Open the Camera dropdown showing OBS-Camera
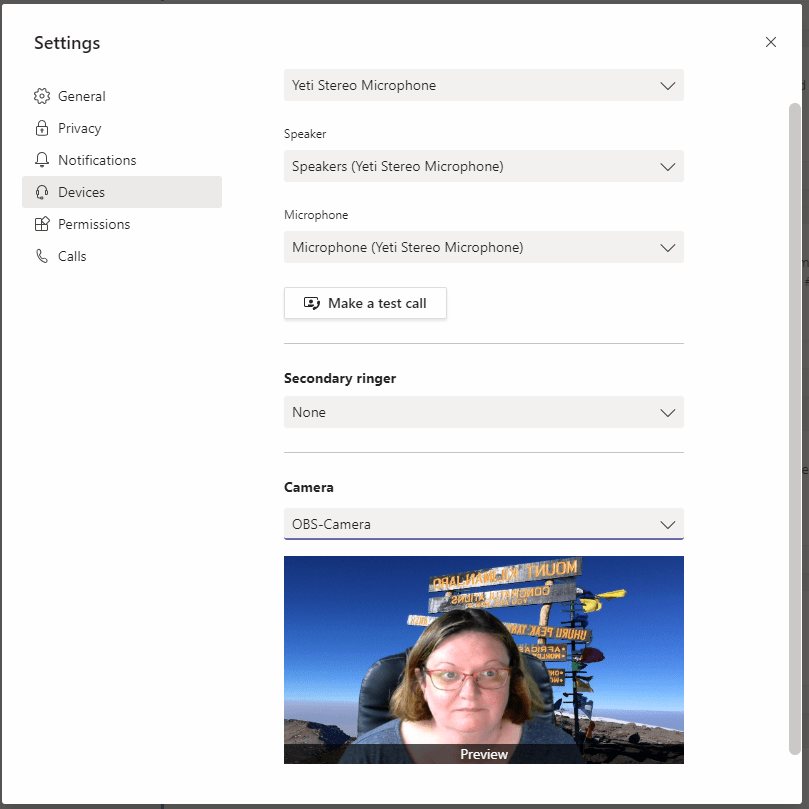The image size is (809, 809). click(483, 524)
